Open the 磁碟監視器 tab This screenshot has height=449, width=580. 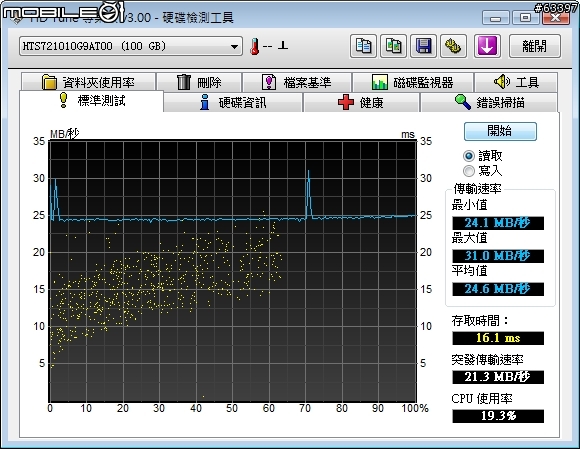(x=413, y=82)
